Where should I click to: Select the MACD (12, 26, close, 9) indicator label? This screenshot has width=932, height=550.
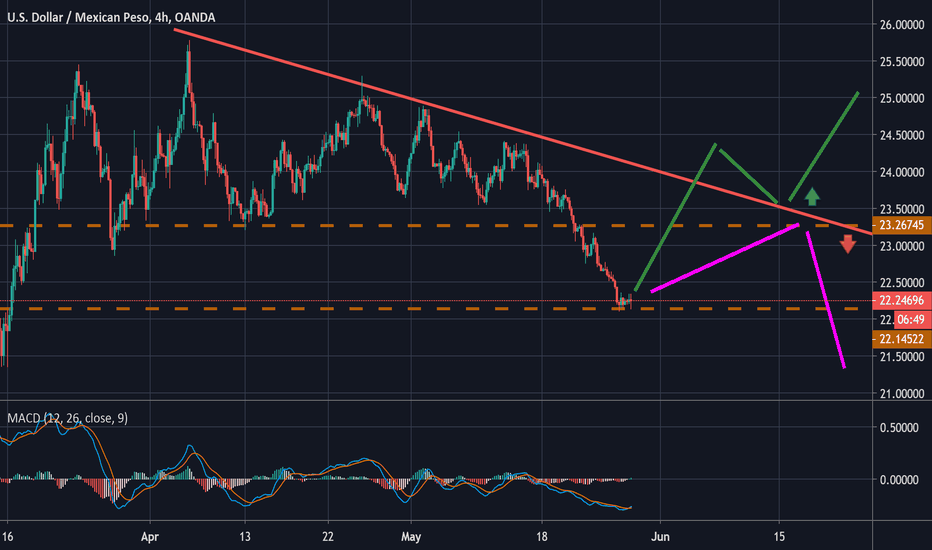(x=67, y=418)
